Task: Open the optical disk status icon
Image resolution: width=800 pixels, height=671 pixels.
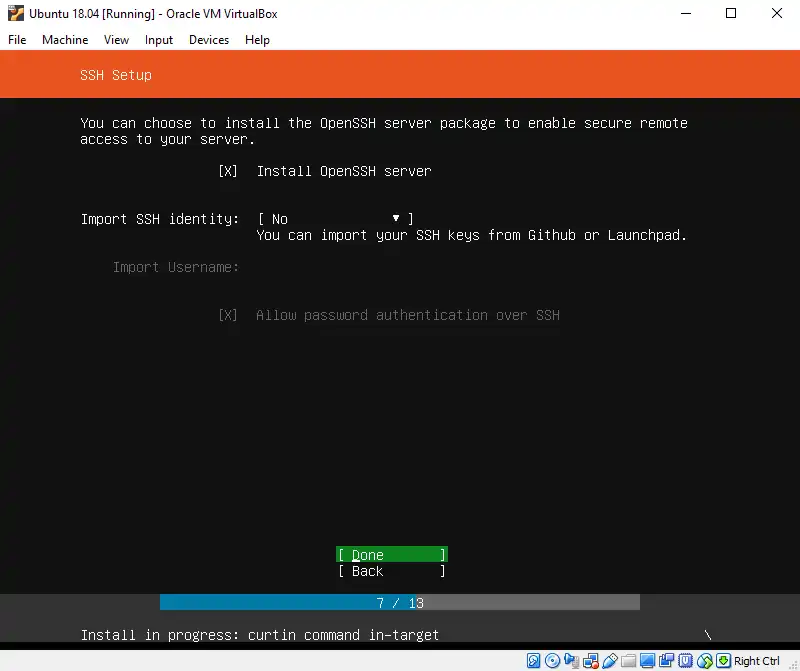Action: coord(552,661)
